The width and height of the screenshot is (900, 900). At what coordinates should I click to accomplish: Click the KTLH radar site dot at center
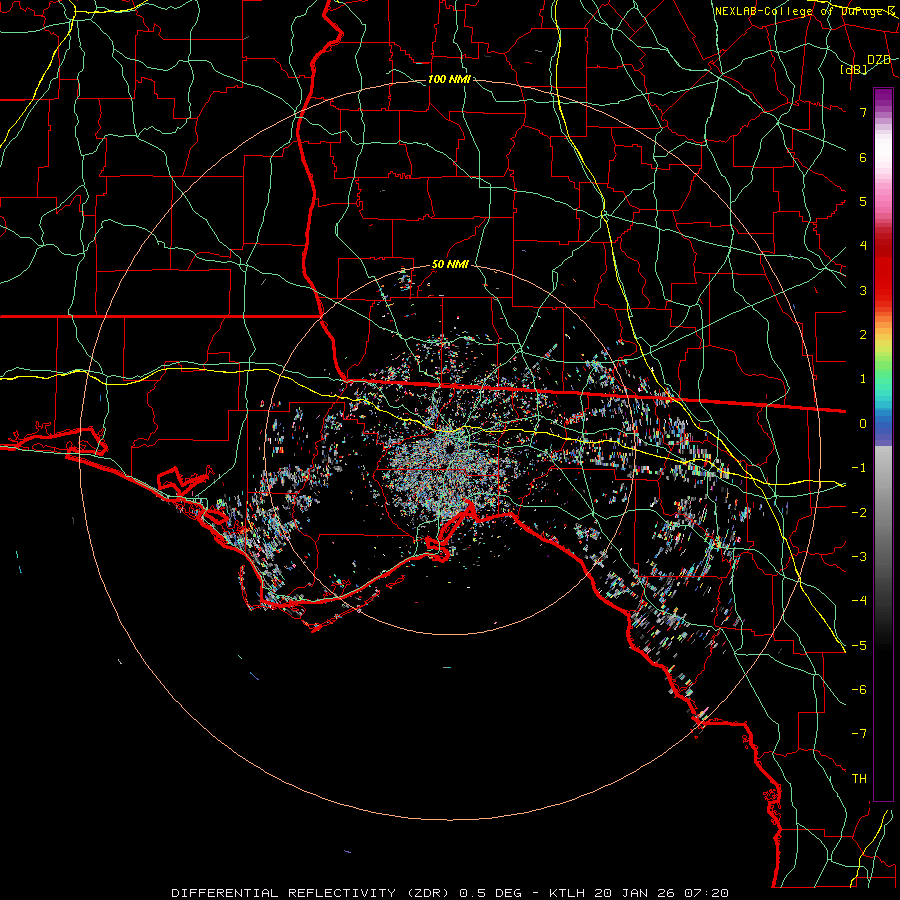tap(449, 448)
